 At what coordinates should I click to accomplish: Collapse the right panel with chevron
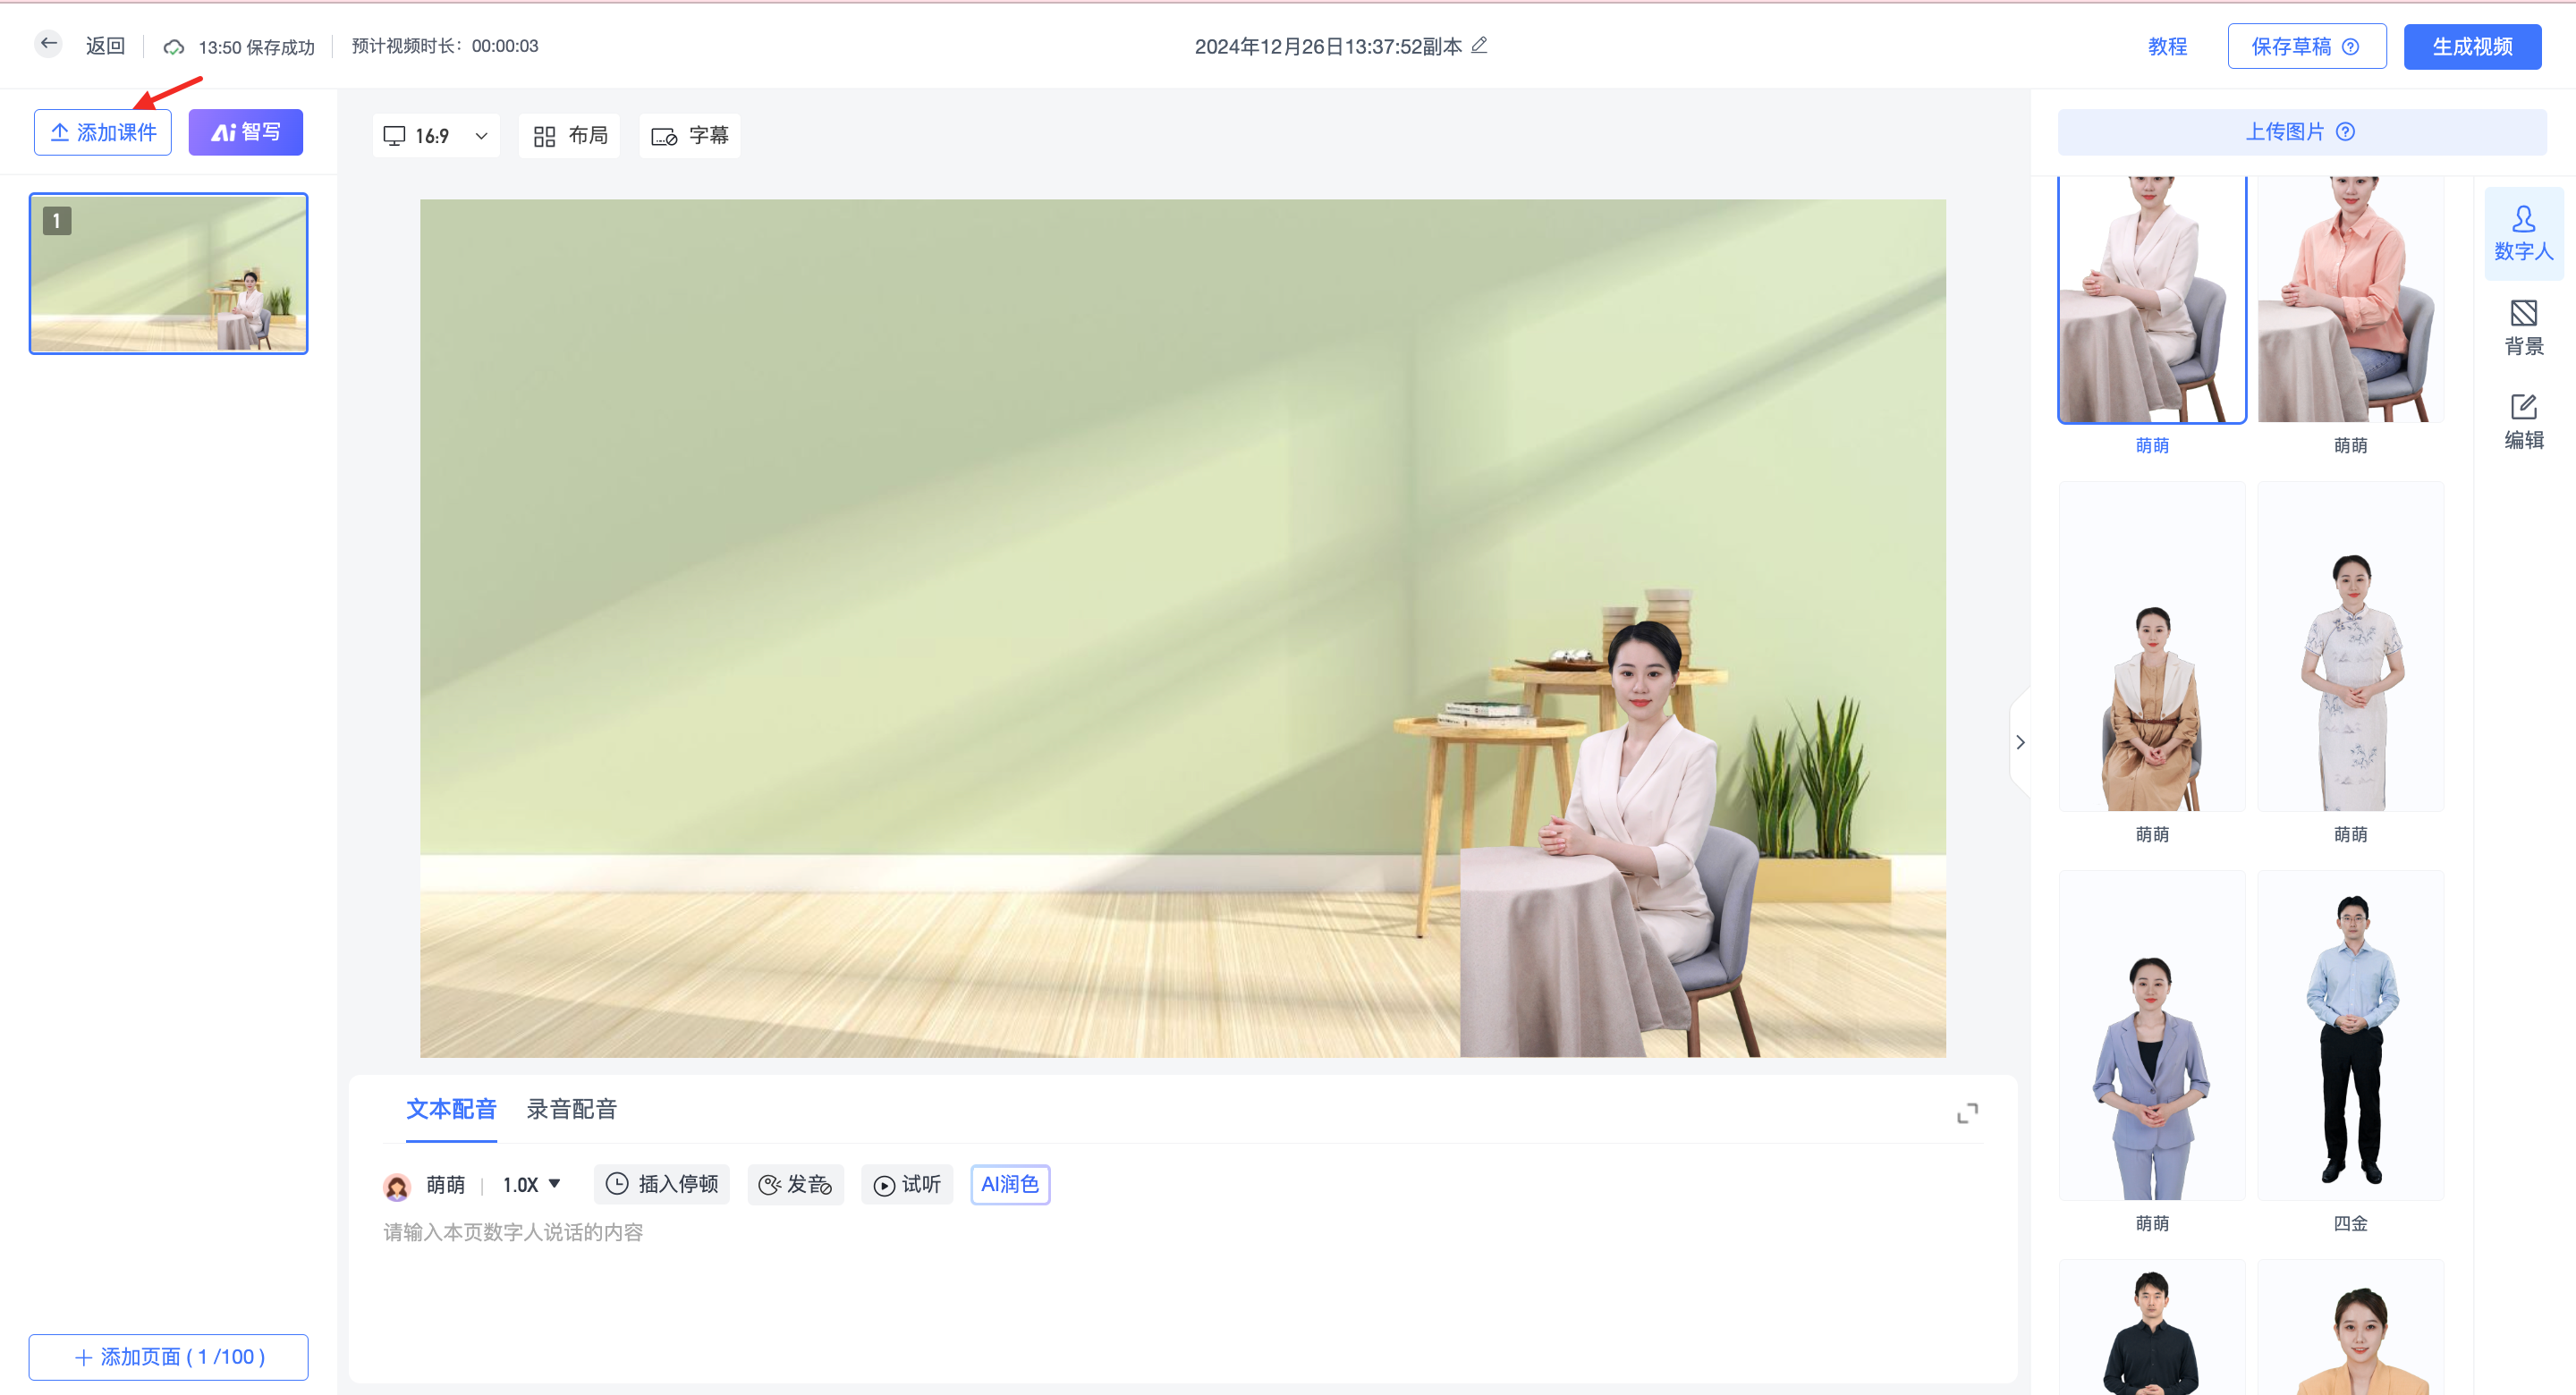tap(2020, 742)
